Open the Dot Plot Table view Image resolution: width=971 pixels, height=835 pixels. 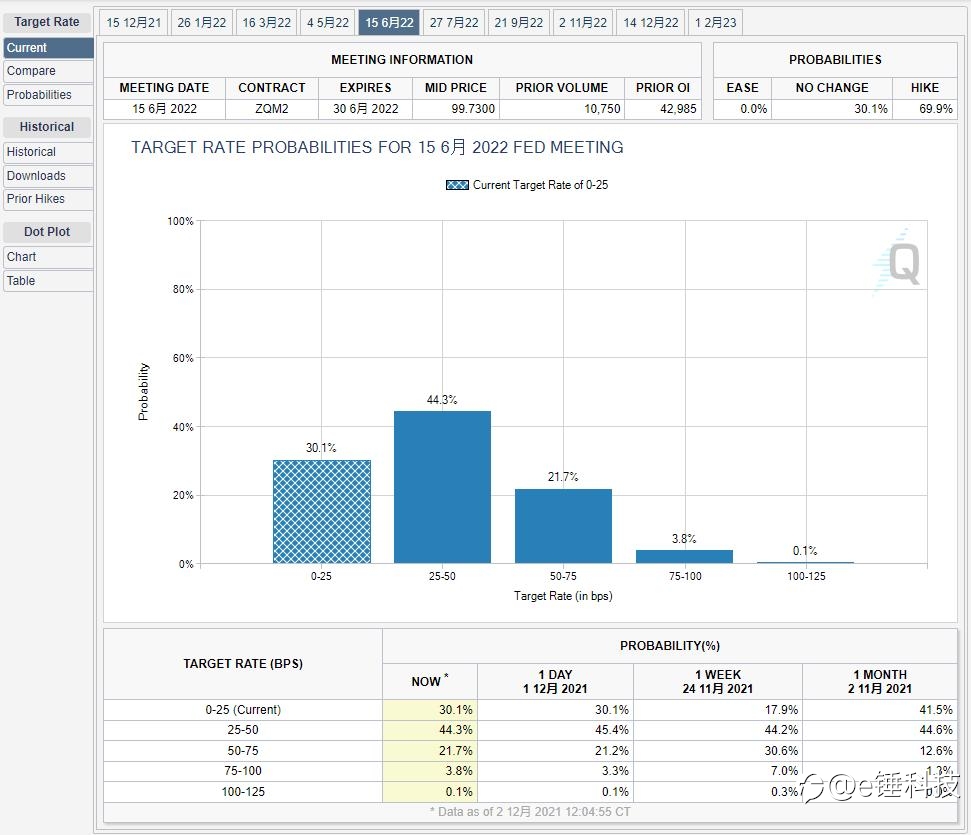[48, 281]
